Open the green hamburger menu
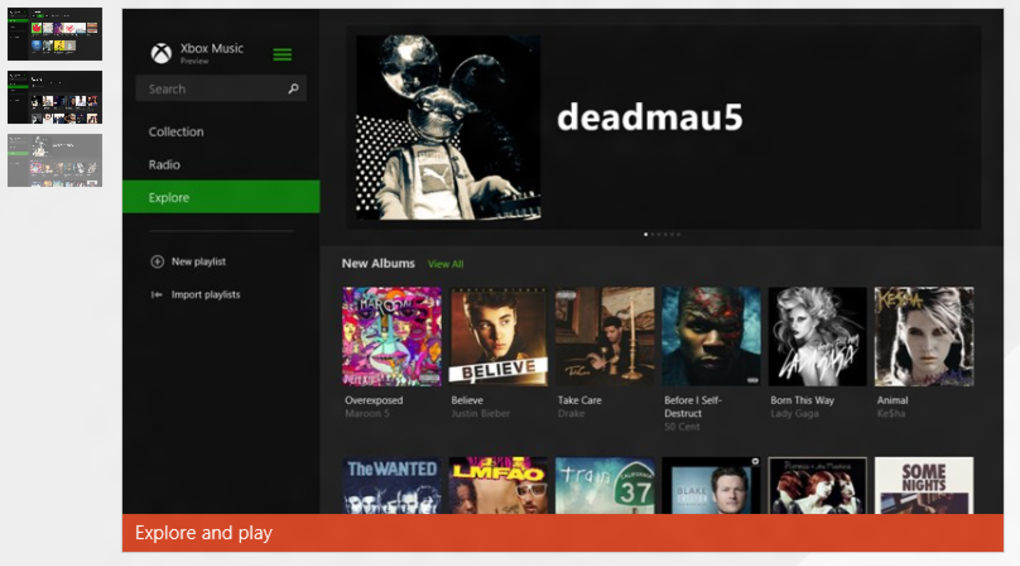Screen dimensions: 1020x566 pyautogui.click(x=283, y=55)
